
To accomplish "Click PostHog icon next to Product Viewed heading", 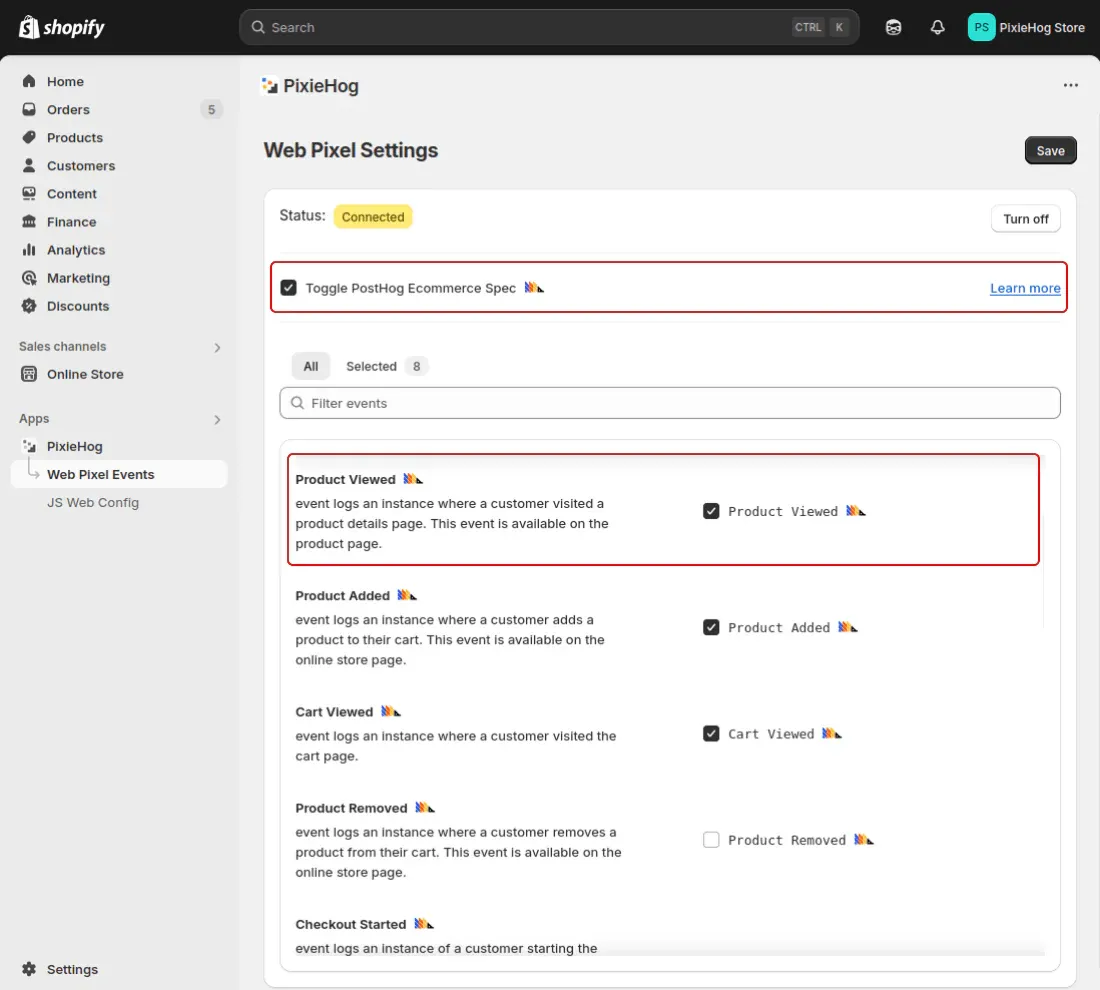I will coord(412,479).
